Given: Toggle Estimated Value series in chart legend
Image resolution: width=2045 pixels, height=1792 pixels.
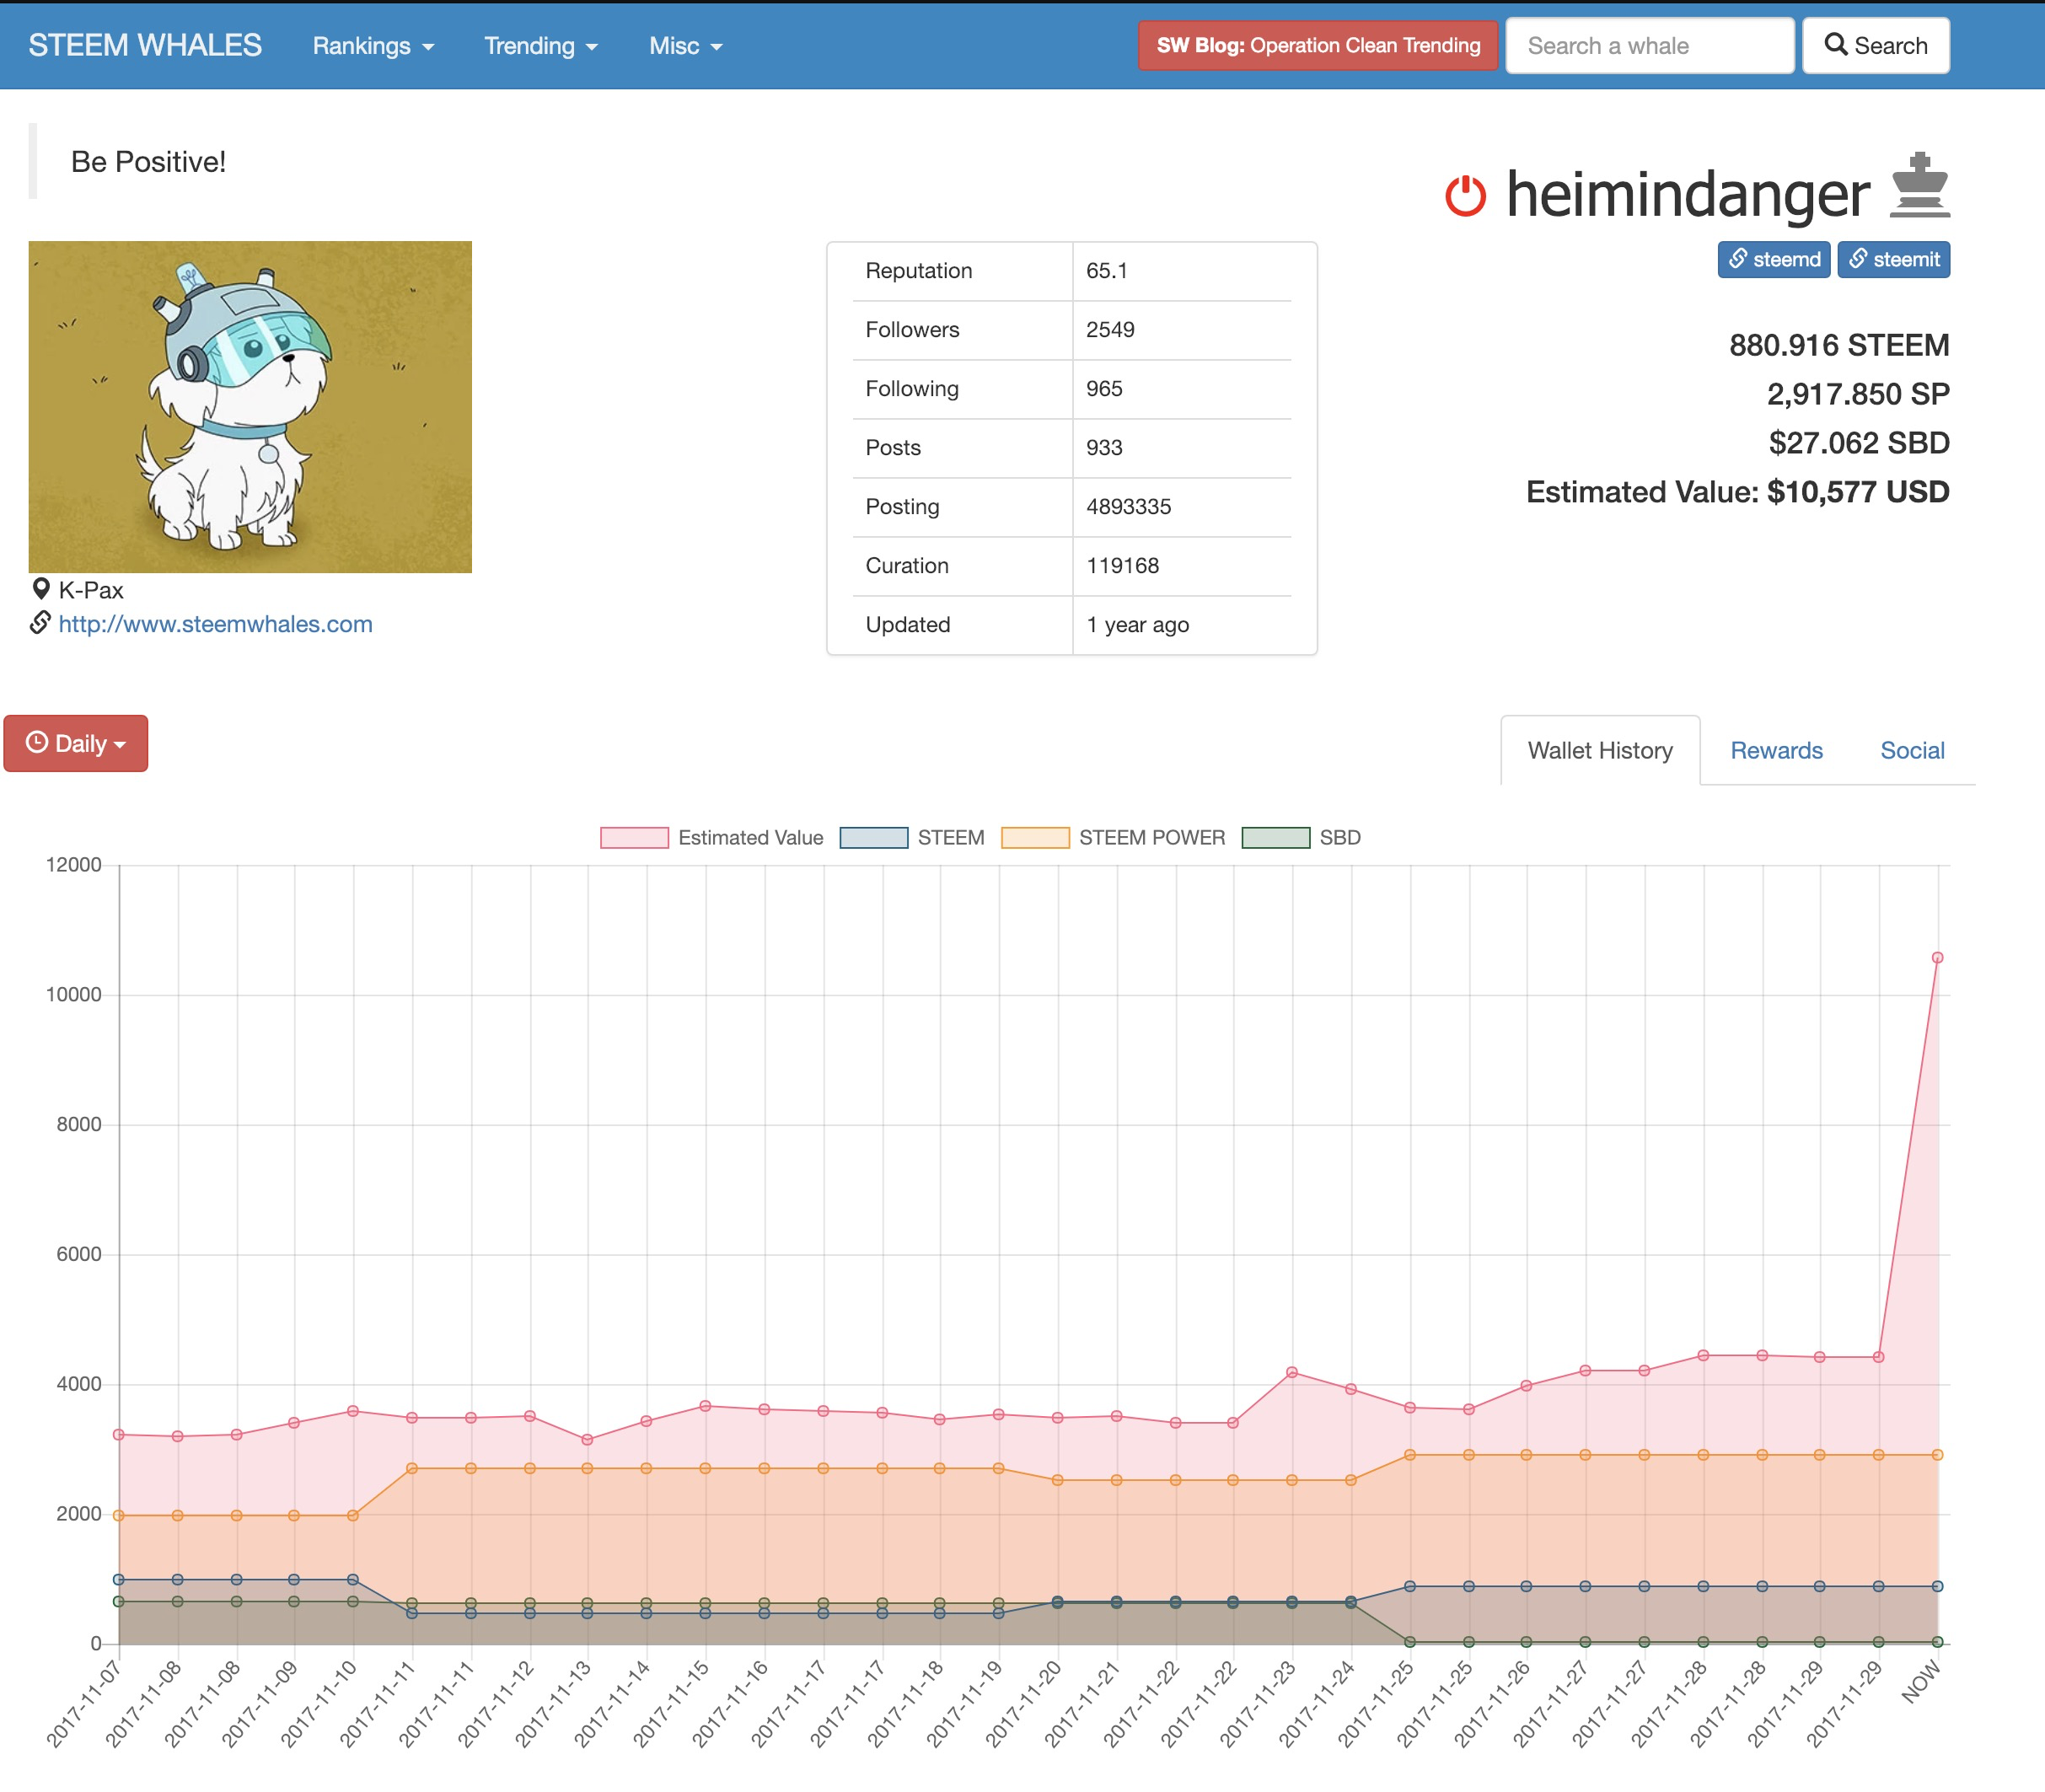Looking at the screenshot, I should tap(634, 838).
